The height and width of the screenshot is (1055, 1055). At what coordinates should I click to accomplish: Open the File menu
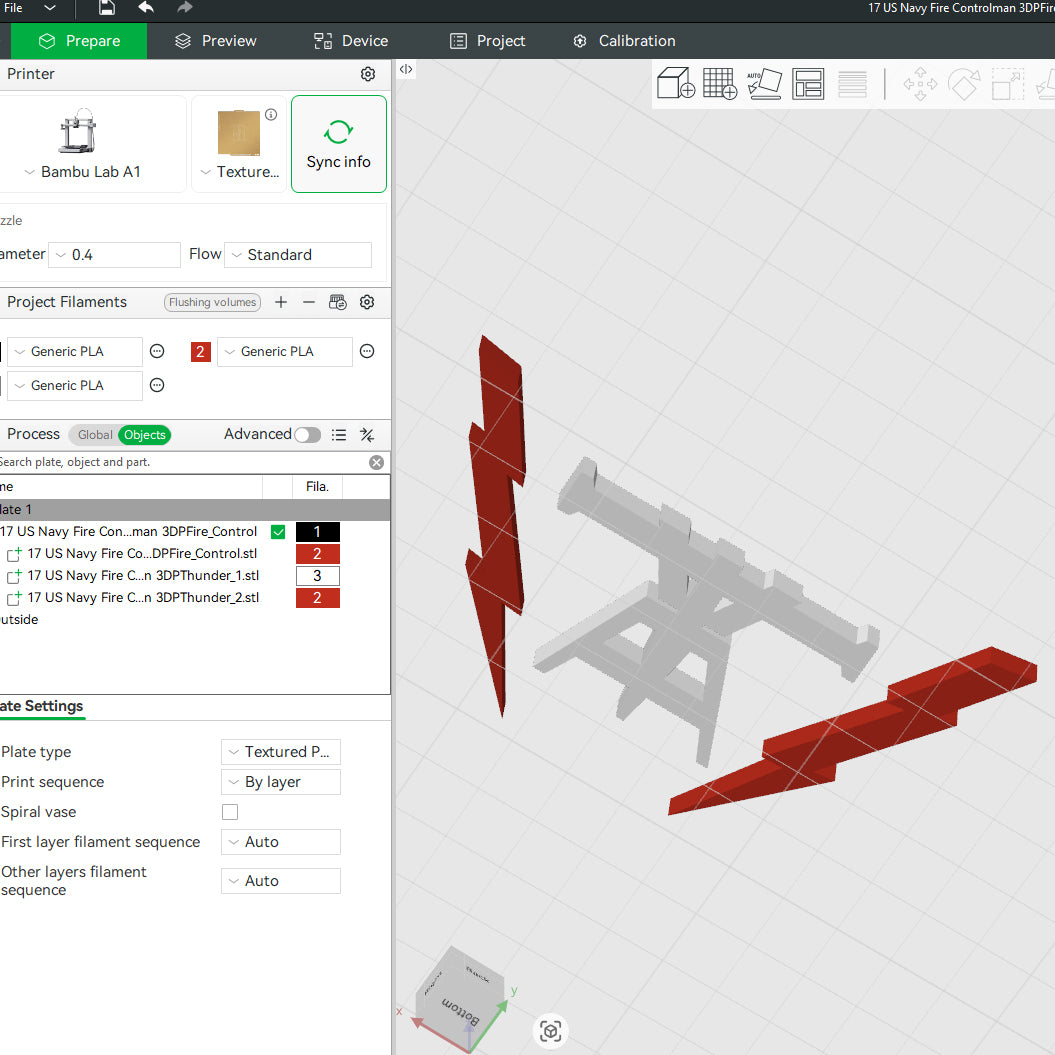point(13,8)
